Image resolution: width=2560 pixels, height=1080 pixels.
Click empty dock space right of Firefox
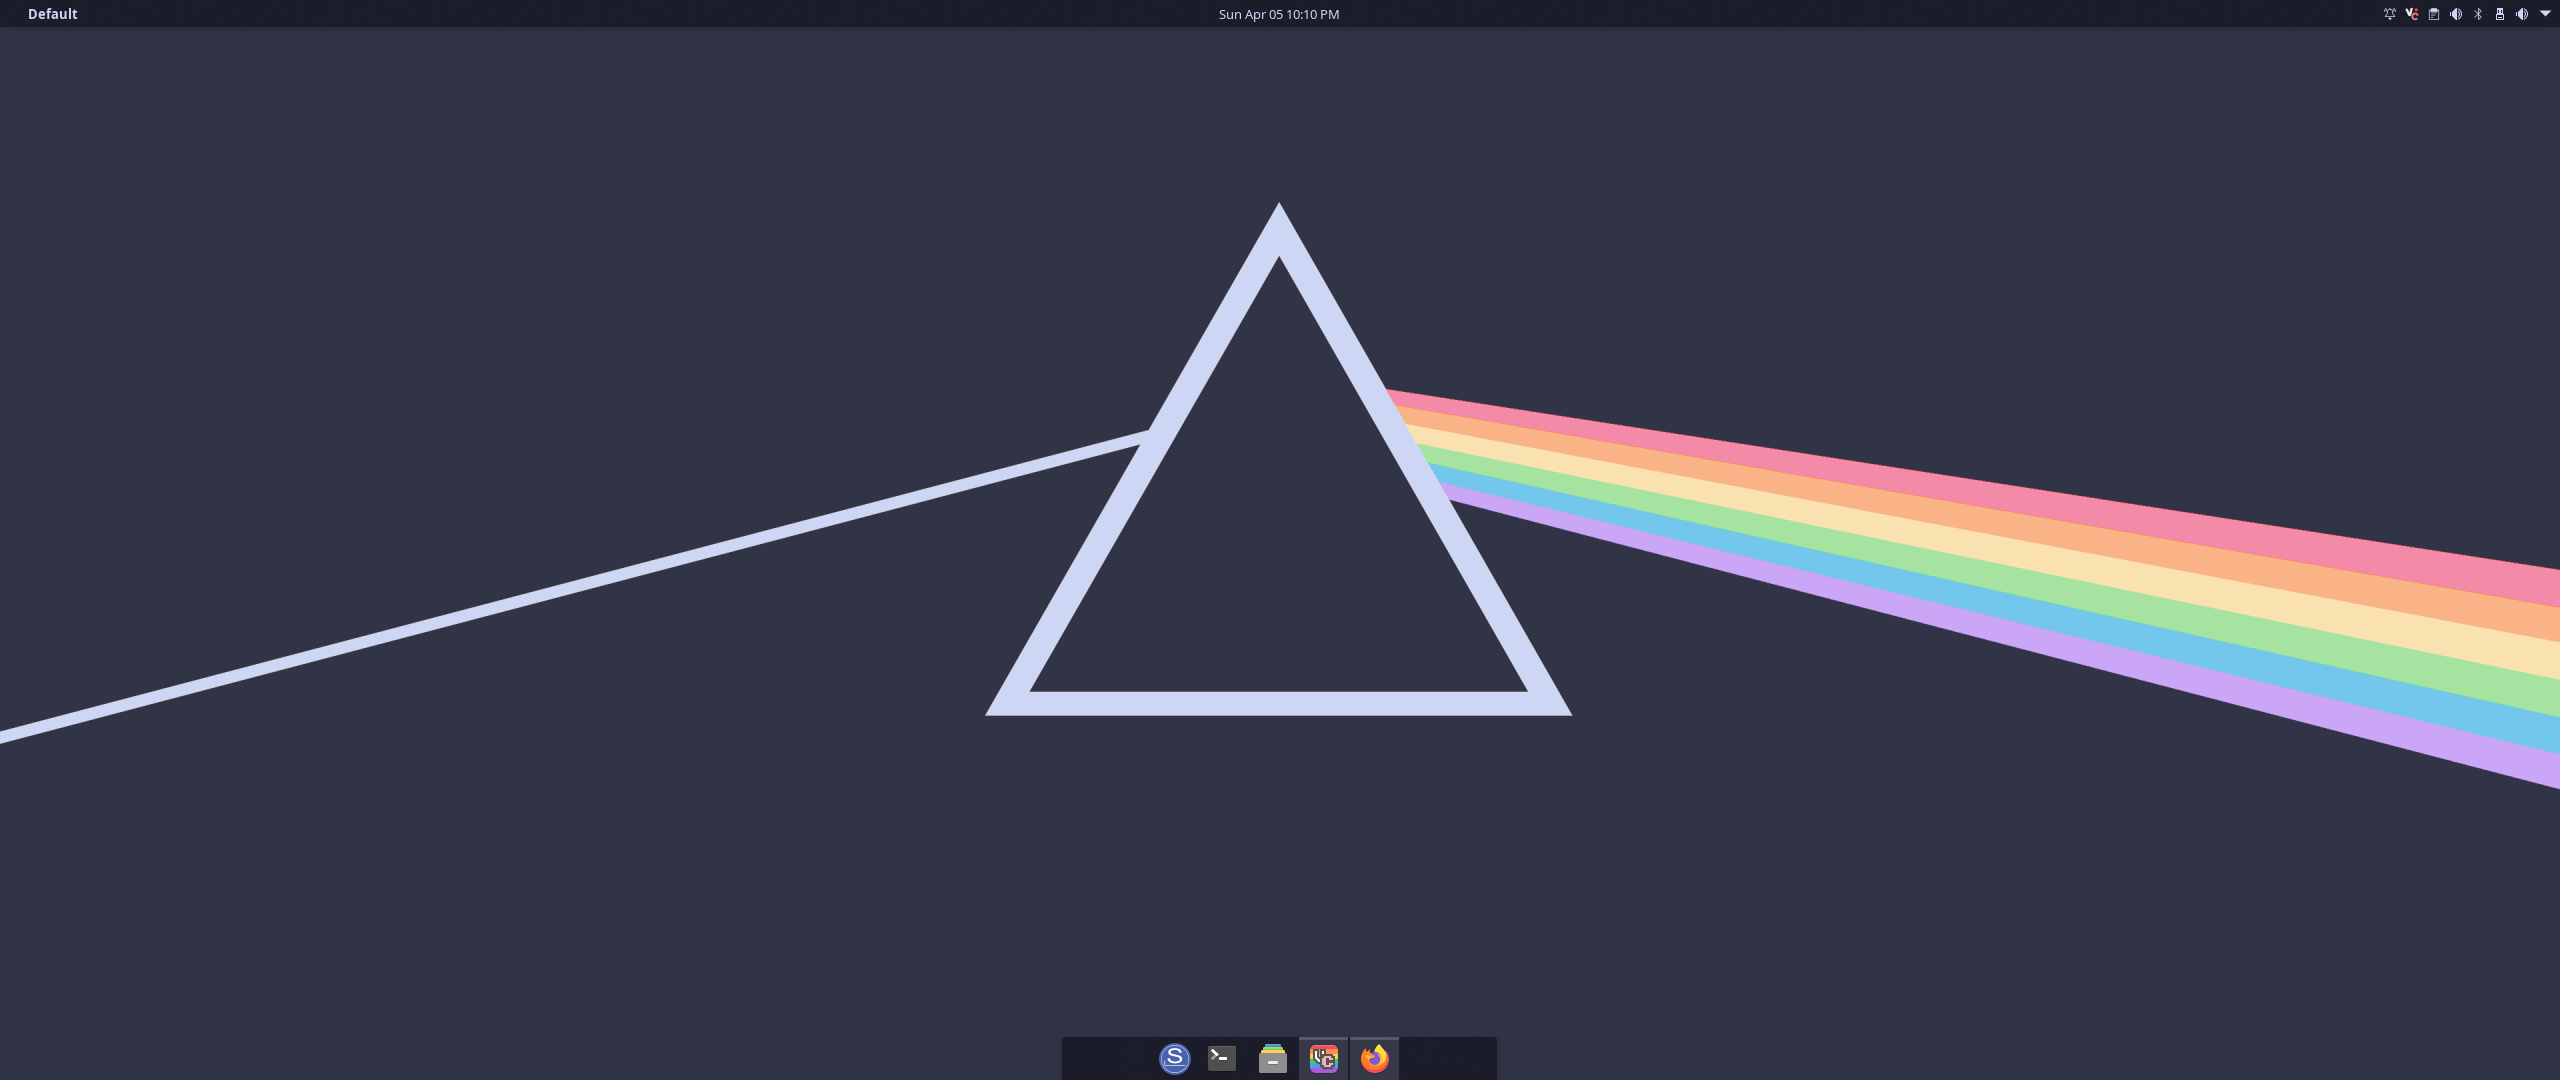(x=1447, y=1058)
